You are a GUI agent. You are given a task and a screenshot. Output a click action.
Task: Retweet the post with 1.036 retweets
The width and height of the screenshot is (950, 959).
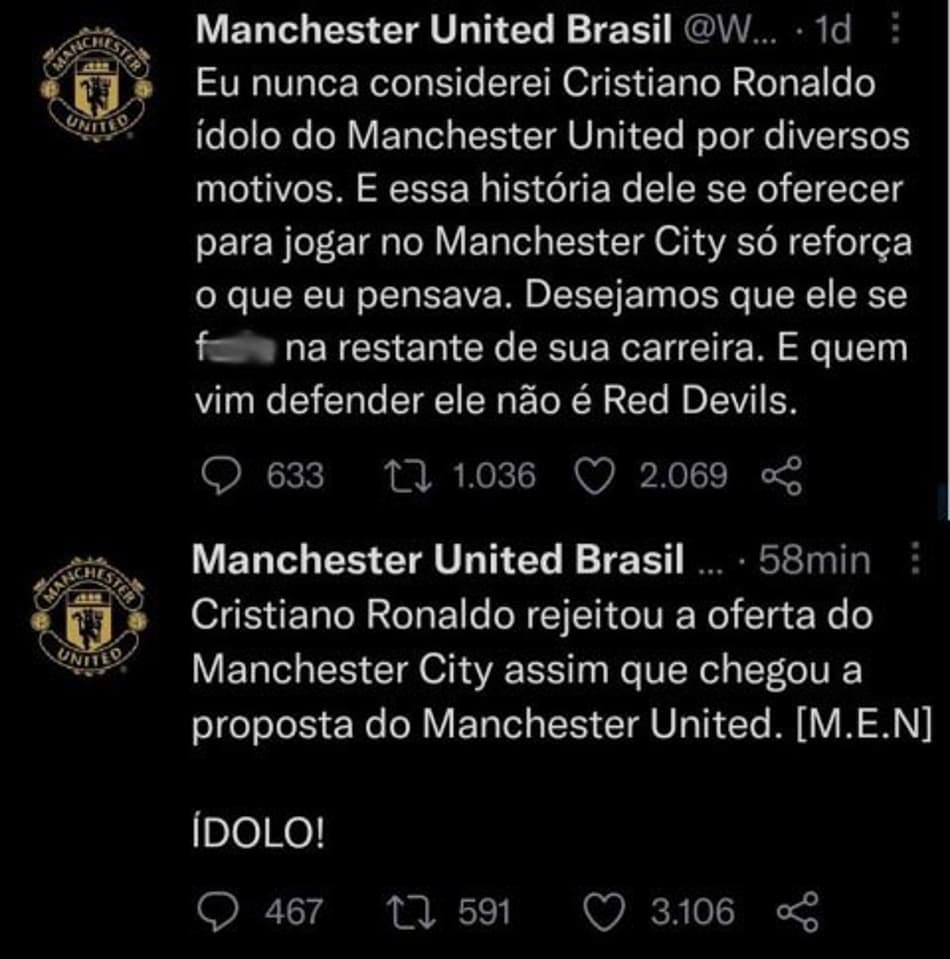[x=408, y=477]
